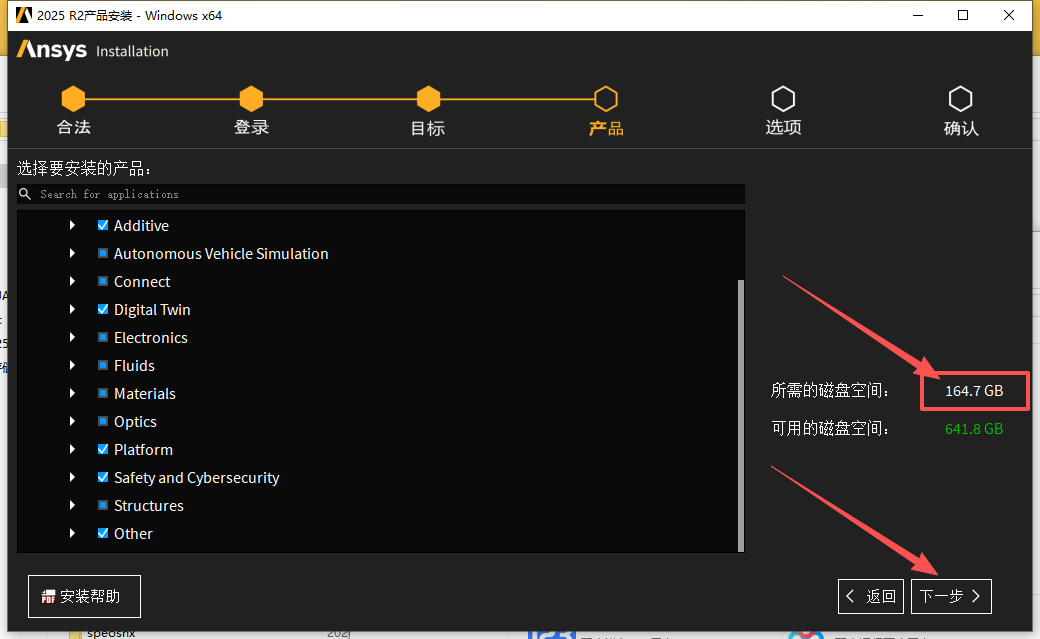
Task: Click the 确认 step hexagon icon
Action: pos(961,98)
